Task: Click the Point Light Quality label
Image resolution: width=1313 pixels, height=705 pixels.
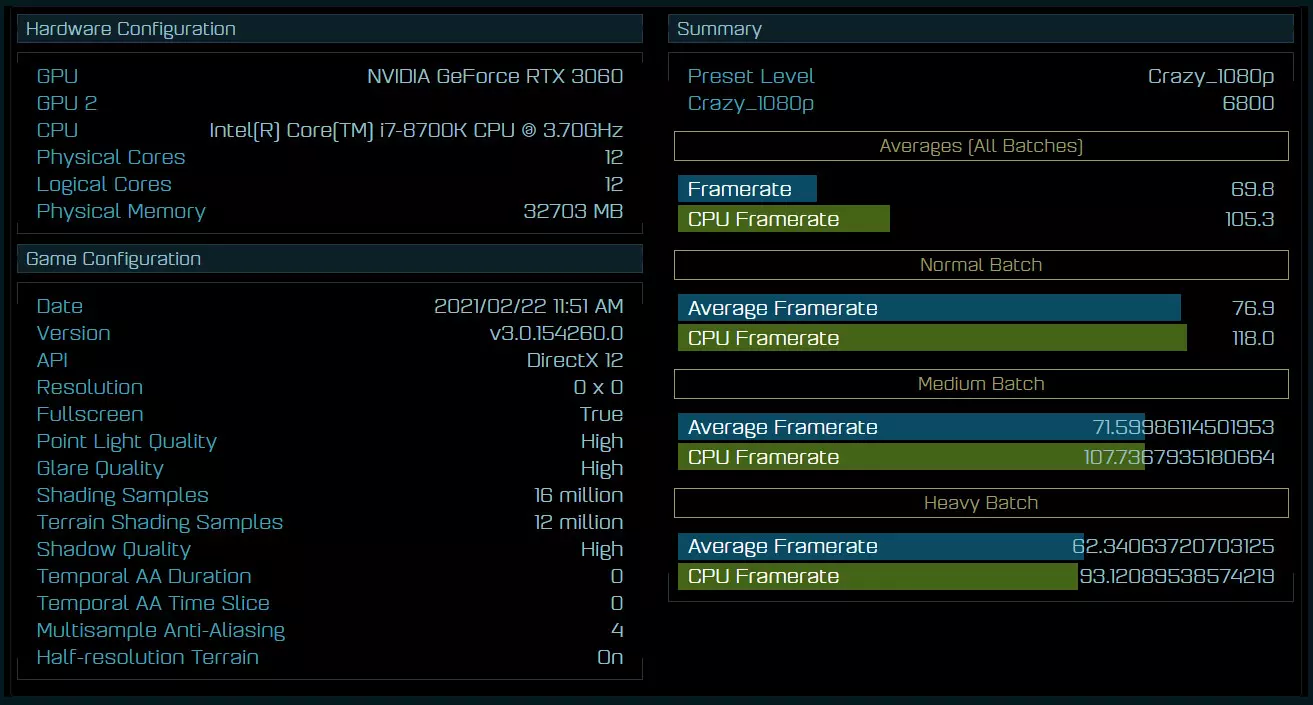Action: 127,442
